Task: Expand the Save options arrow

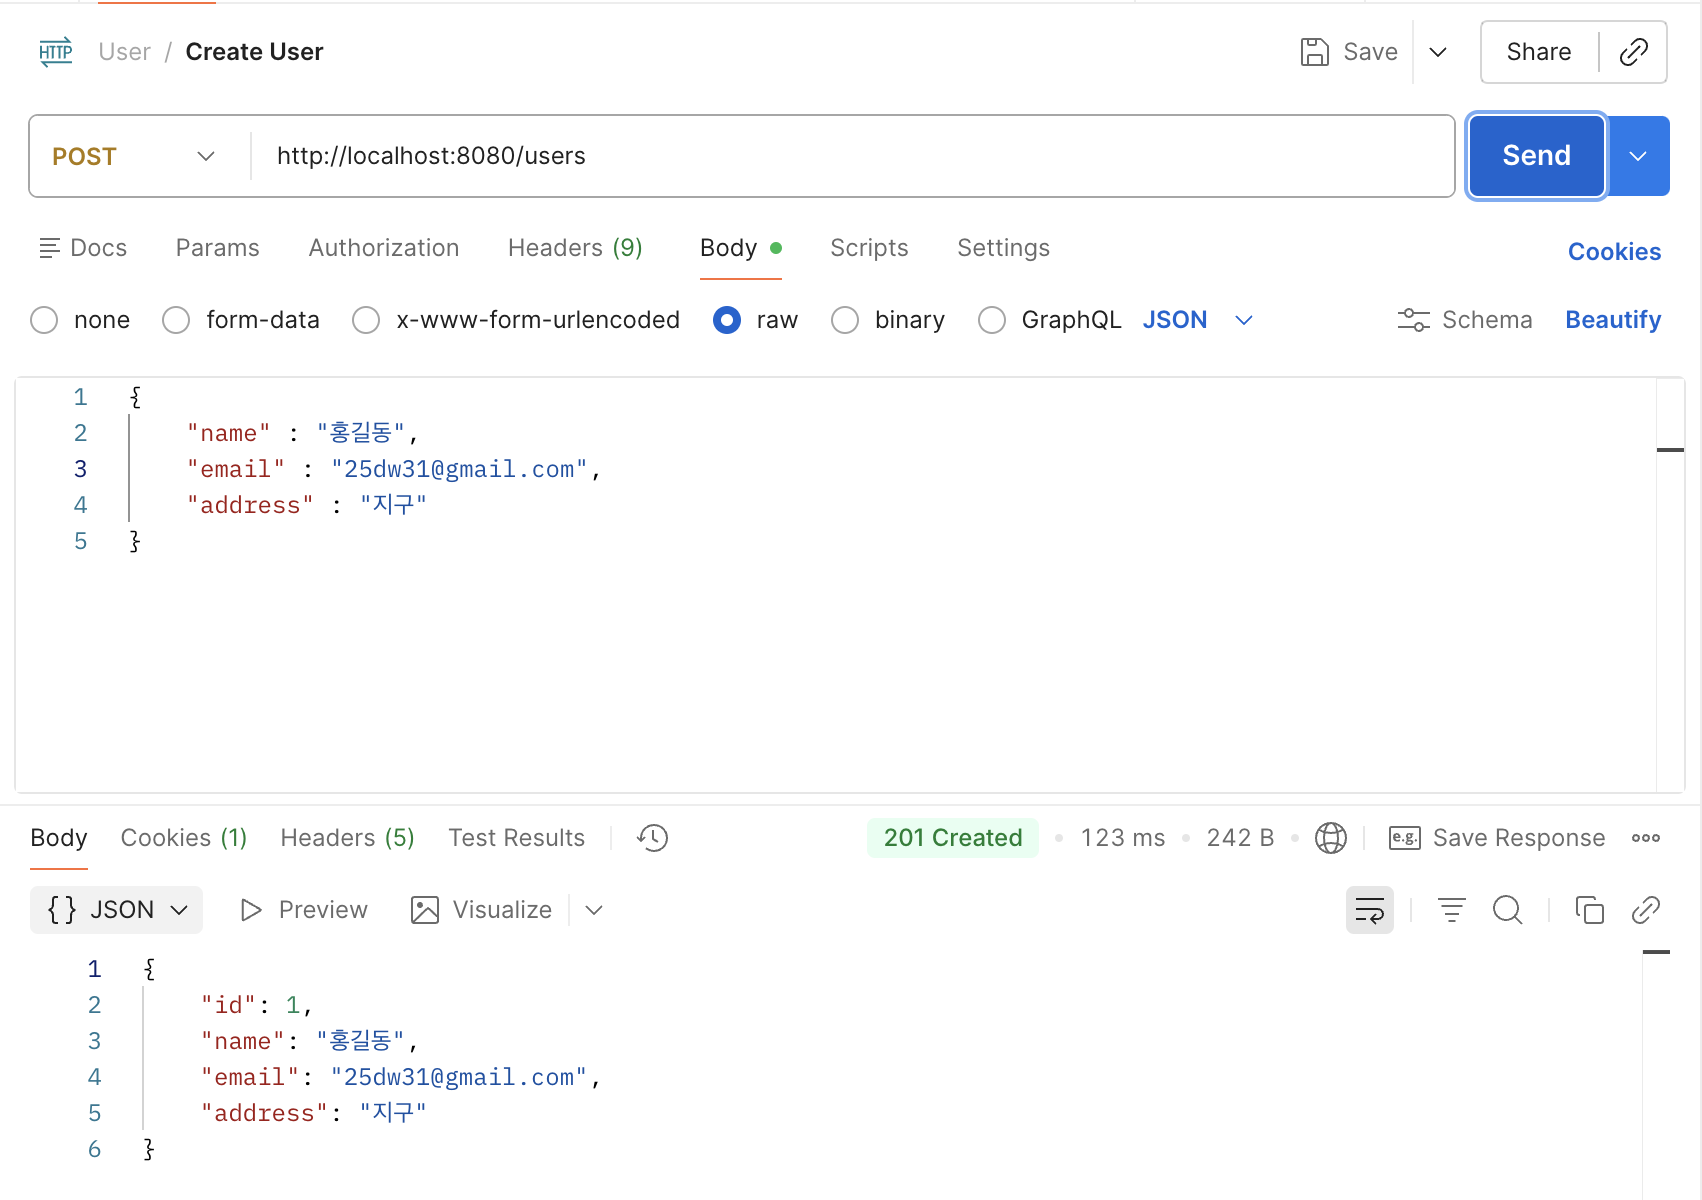Action: 1438,52
